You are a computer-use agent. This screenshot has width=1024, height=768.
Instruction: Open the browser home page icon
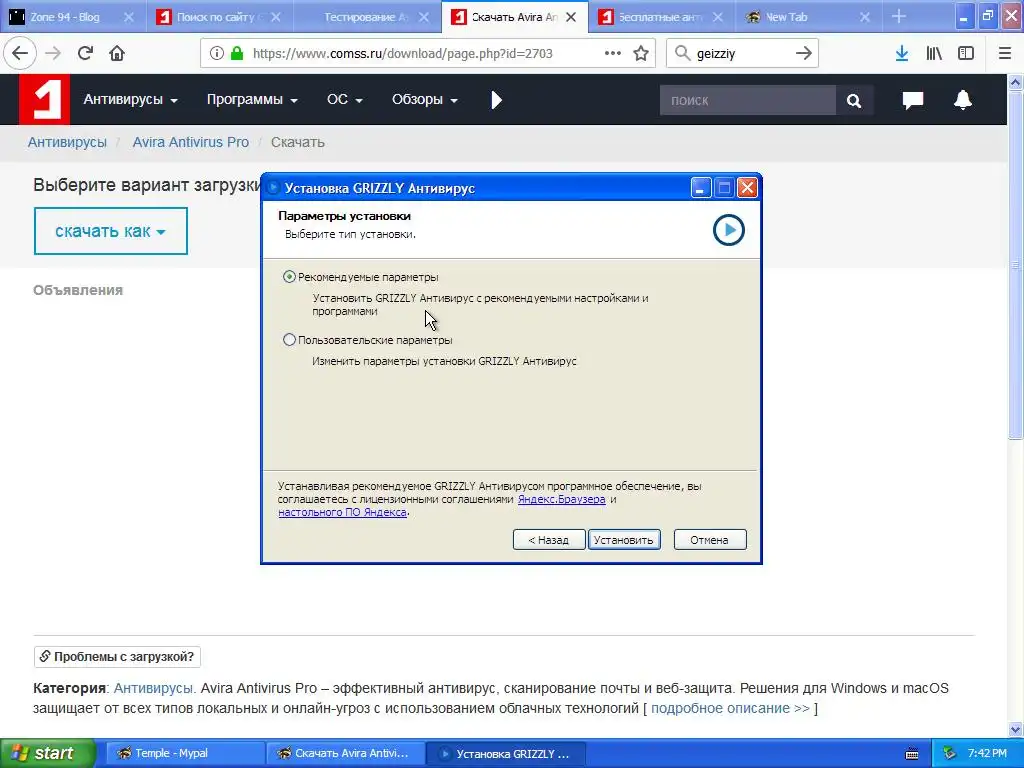click(x=117, y=53)
